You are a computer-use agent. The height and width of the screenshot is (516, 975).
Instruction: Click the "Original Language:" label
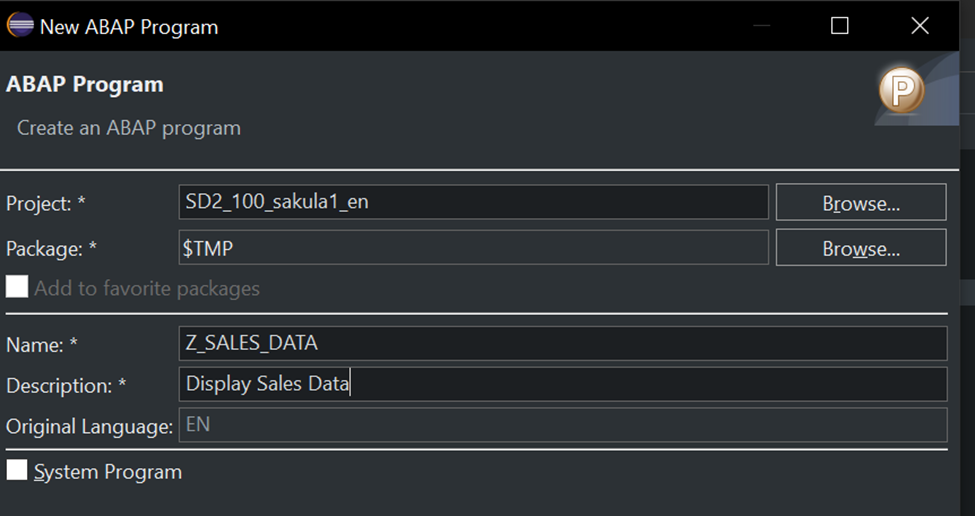coord(90,426)
